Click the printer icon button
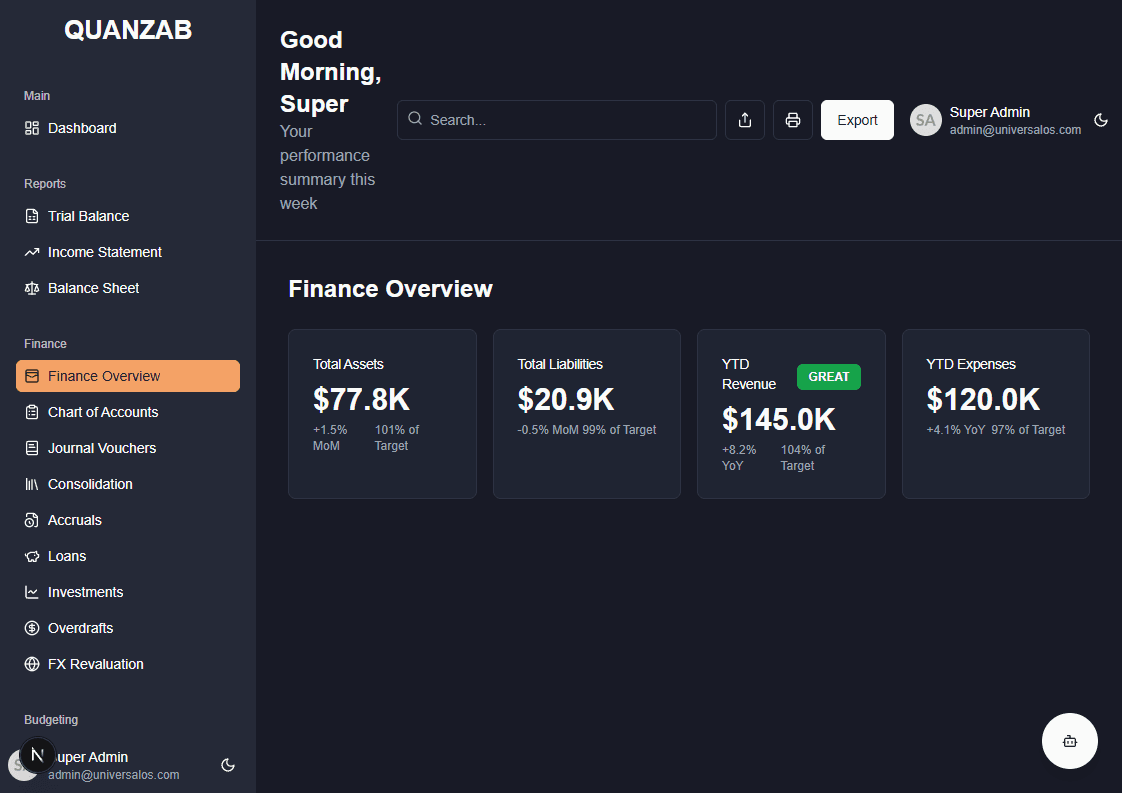The height and width of the screenshot is (793, 1122). point(793,120)
